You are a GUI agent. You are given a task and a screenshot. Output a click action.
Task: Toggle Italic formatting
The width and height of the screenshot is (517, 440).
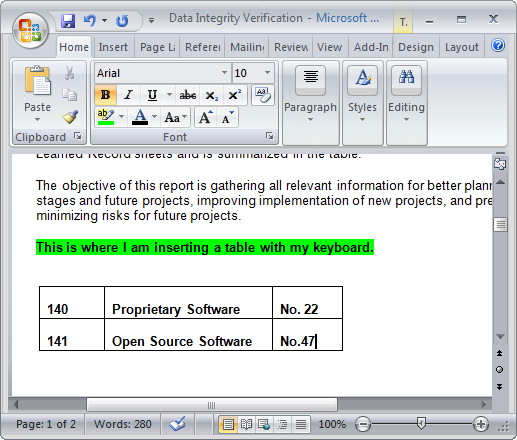pyautogui.click(x=128, y=95)
